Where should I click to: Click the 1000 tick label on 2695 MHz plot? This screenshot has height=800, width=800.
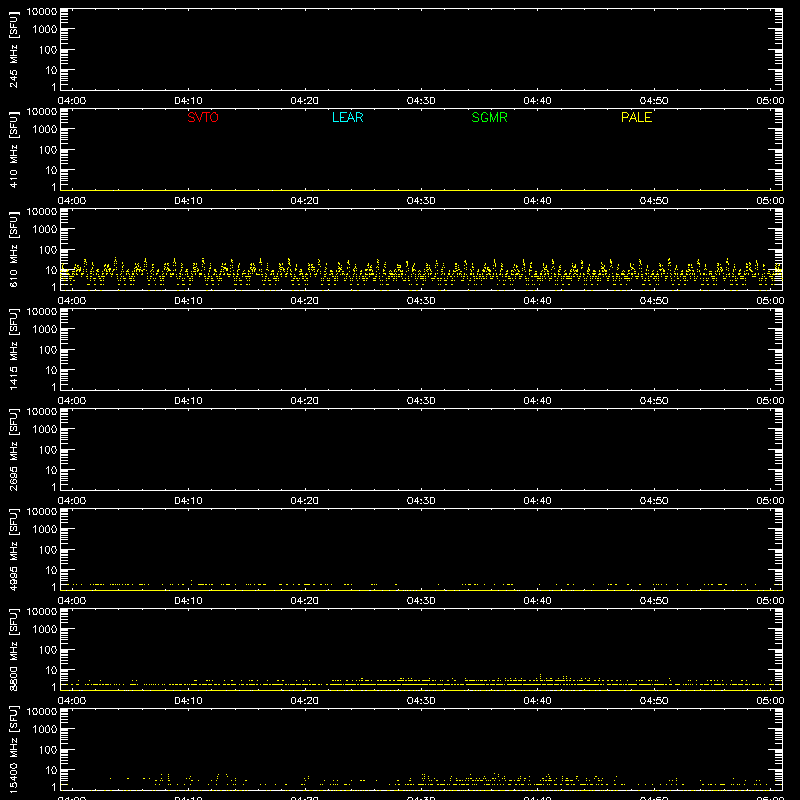pos(45,430)
